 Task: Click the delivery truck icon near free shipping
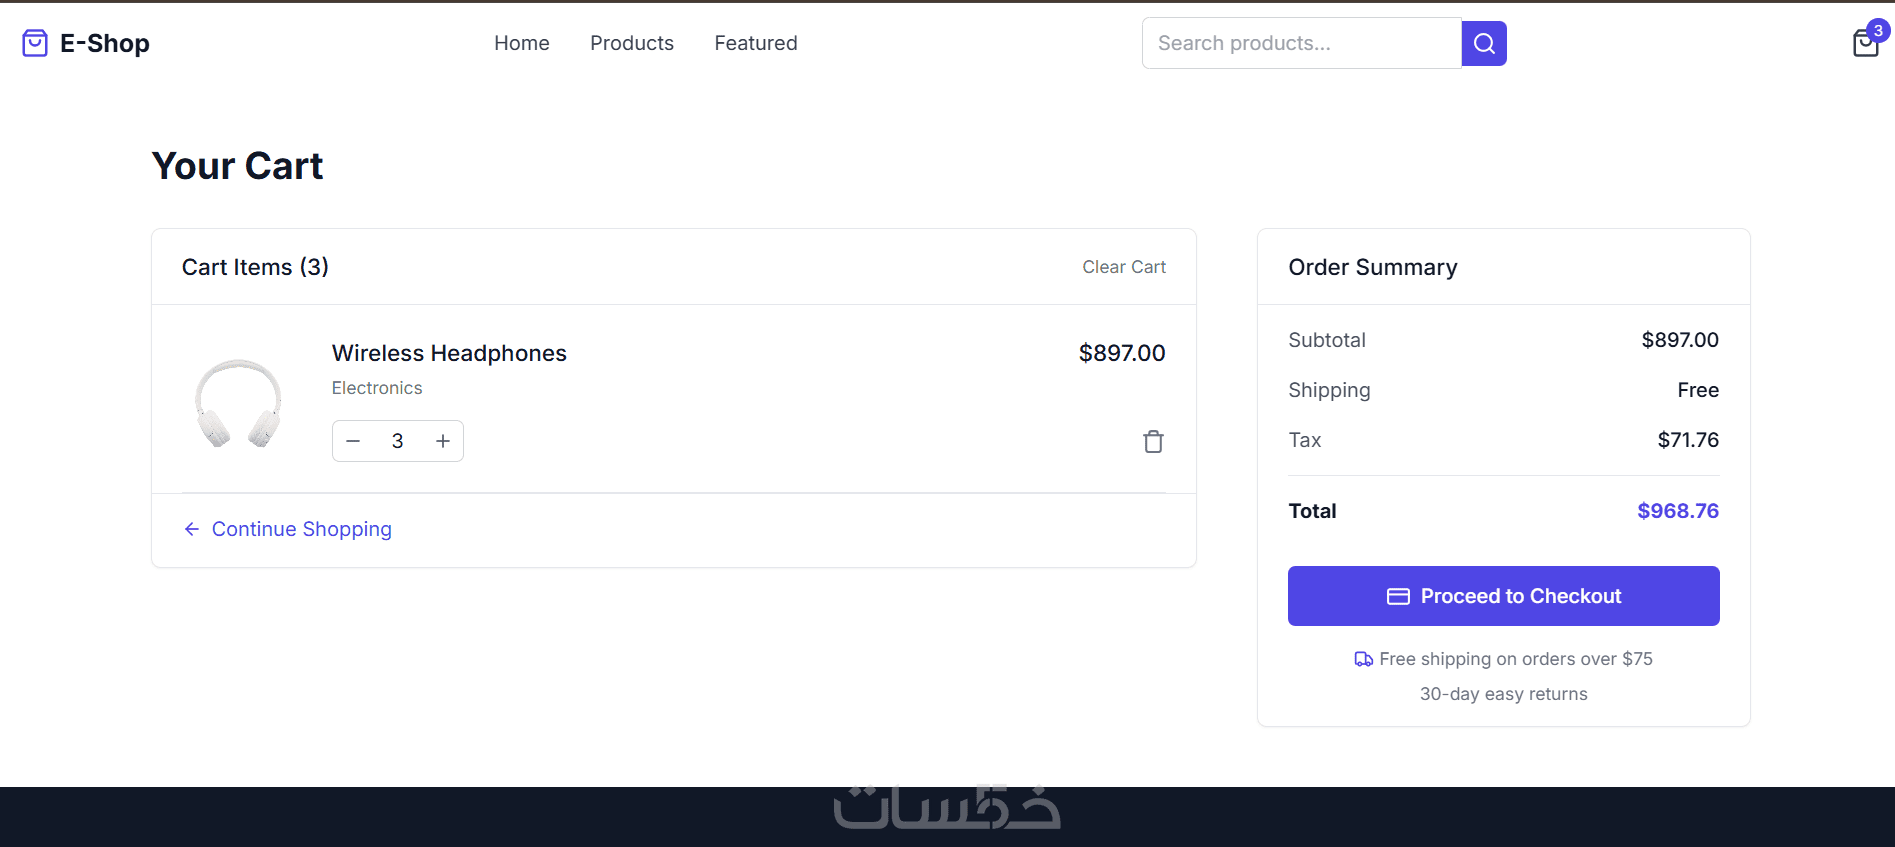[x=1363, y=659]
